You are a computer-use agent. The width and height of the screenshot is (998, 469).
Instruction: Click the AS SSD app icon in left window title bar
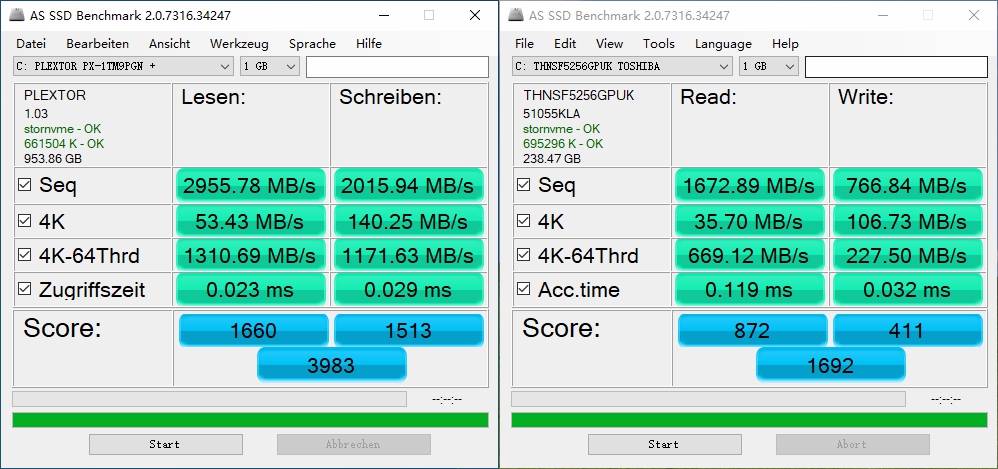click(18, 15)
